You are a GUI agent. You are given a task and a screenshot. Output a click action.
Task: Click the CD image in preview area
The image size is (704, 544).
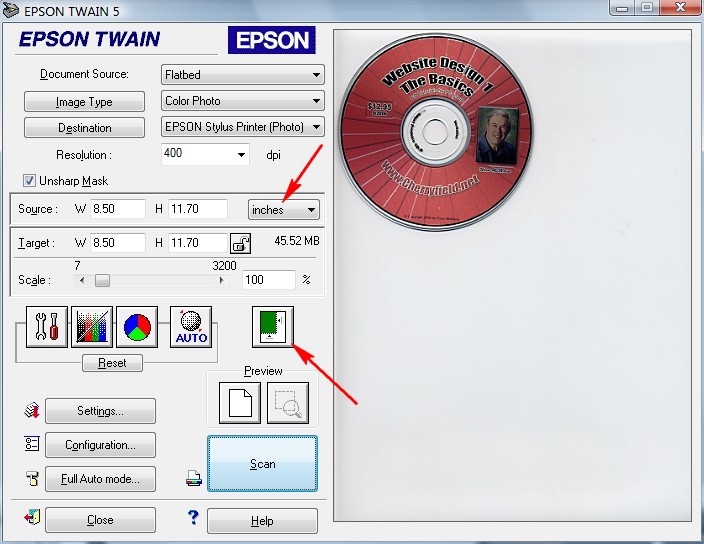point(436,132)
